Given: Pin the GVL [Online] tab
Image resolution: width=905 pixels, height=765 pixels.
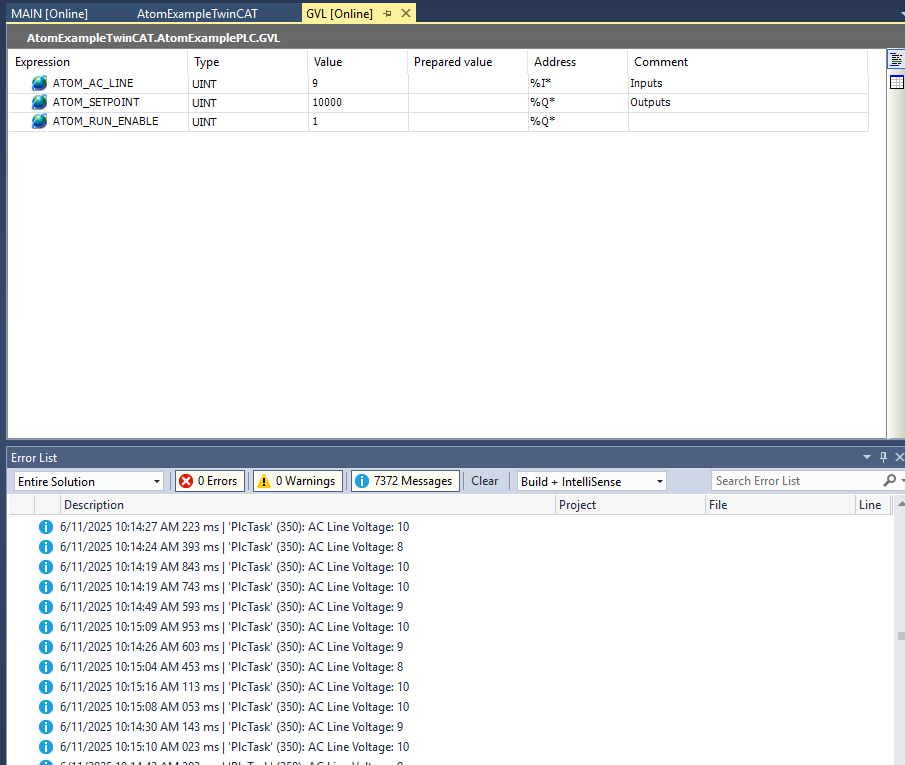Looking at the screenshot, I should coord(388,14).
